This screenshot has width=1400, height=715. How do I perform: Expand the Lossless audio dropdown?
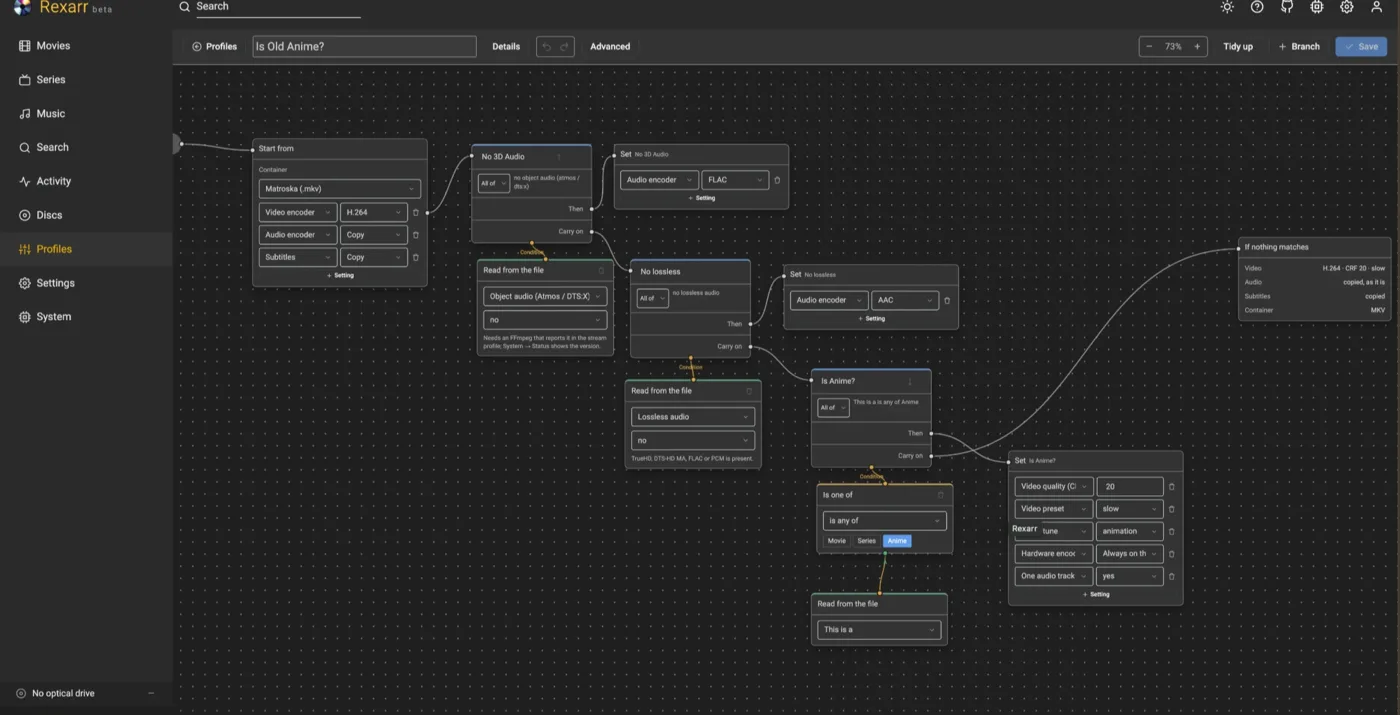693,417
